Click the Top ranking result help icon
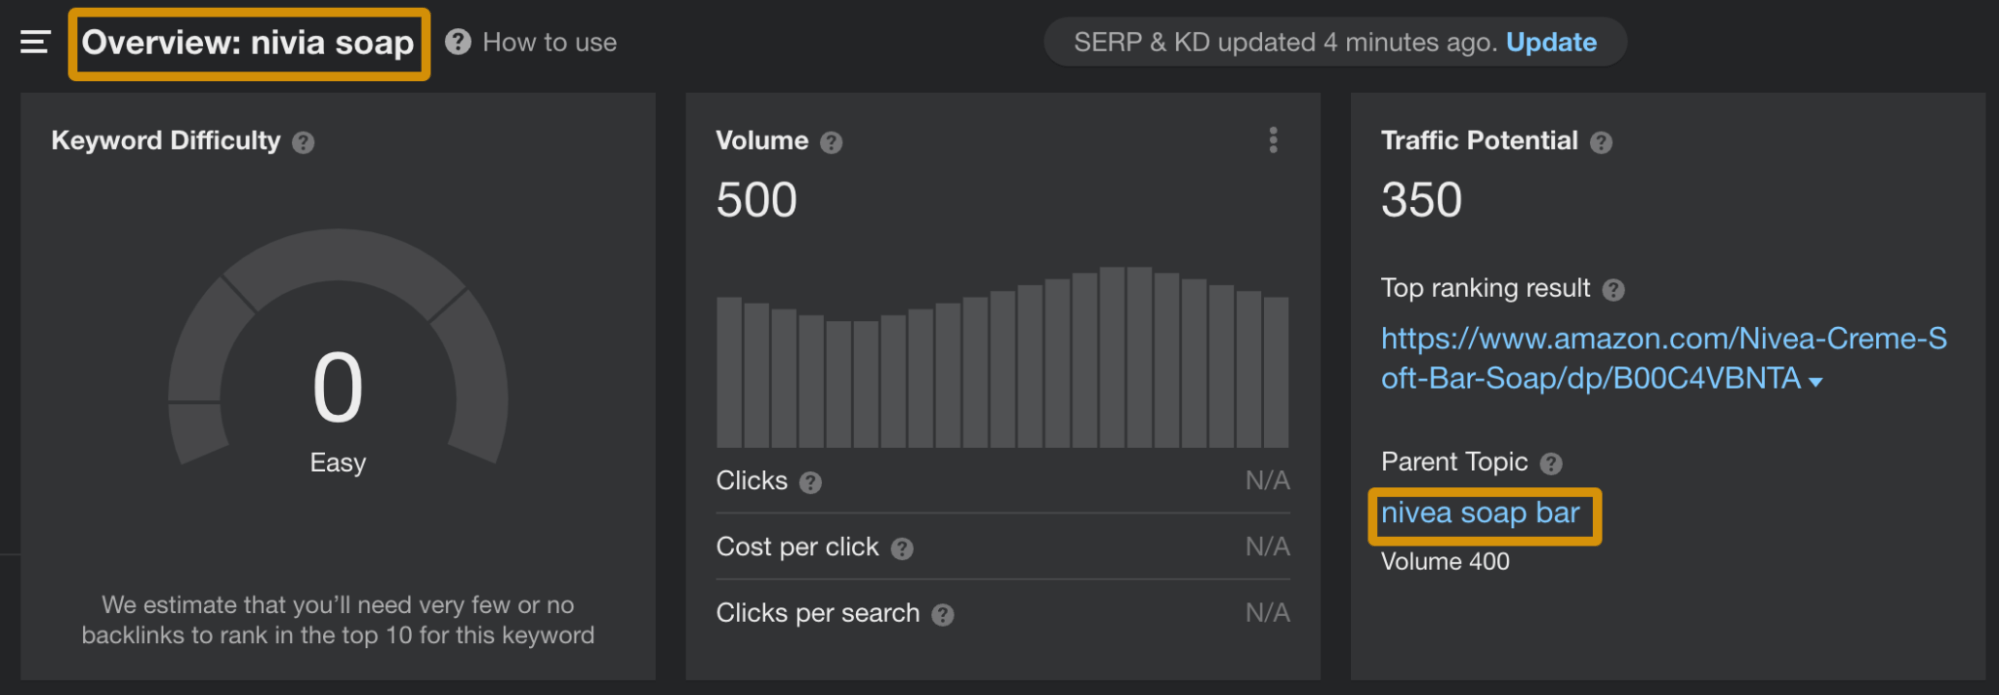1999x695 pixels. coord(1613,289)
